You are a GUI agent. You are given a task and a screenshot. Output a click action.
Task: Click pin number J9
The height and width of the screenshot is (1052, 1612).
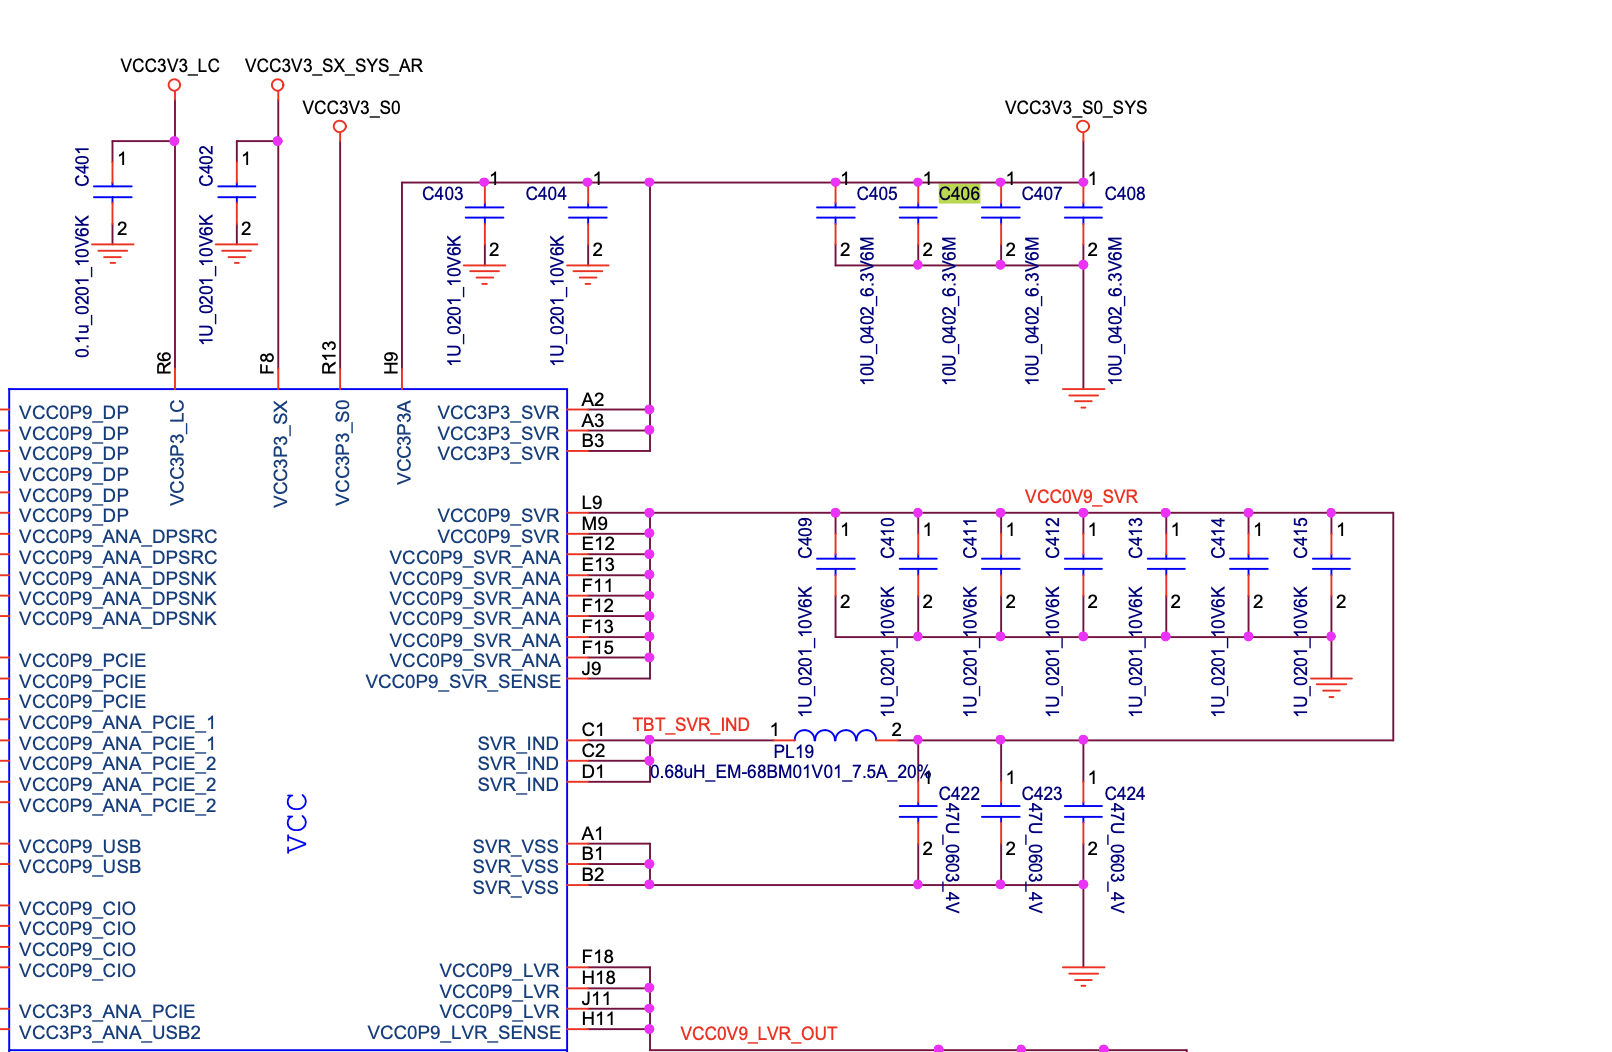(592, 668)
